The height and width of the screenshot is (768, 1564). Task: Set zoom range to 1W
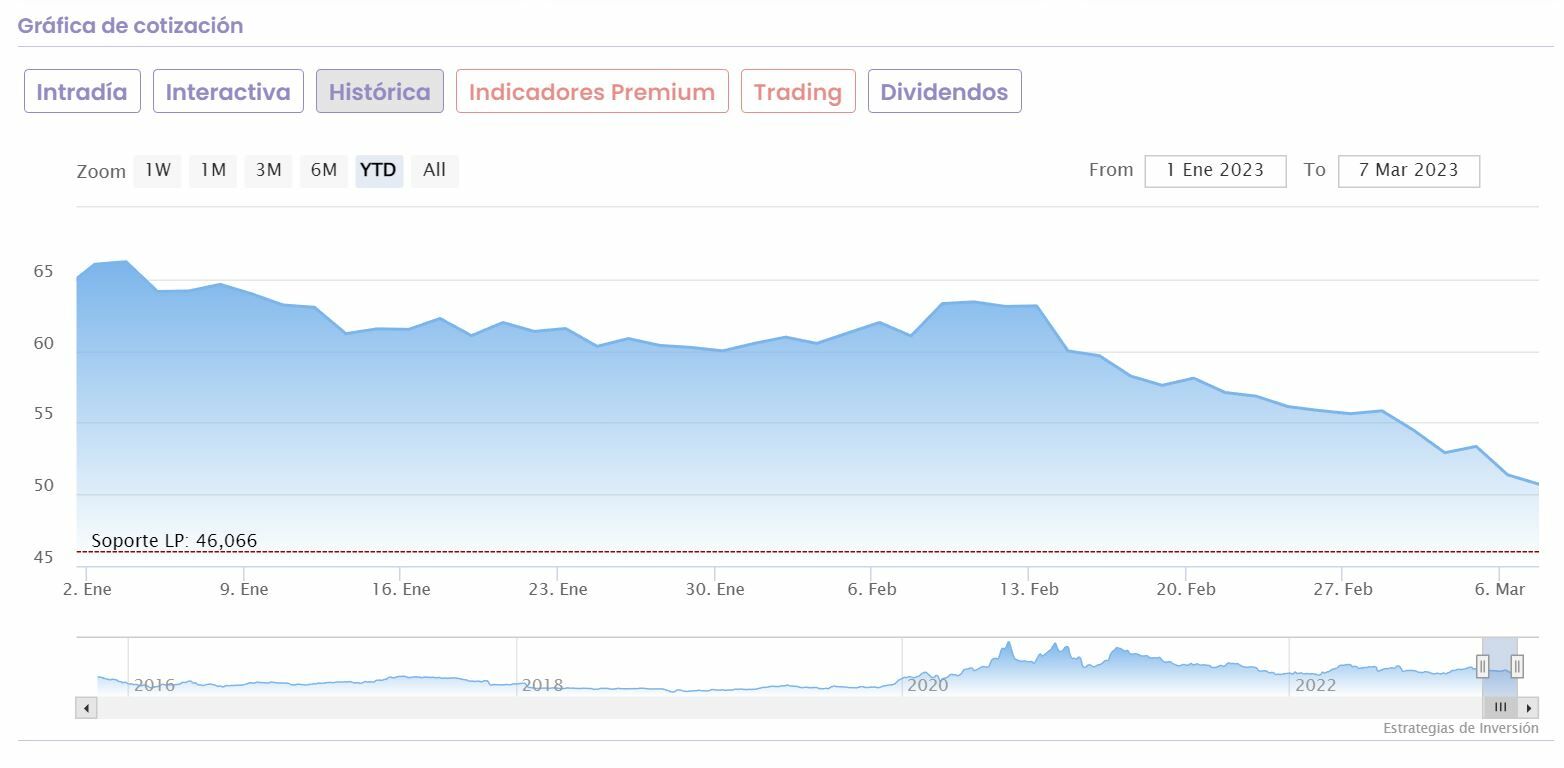tap(158, 170)
